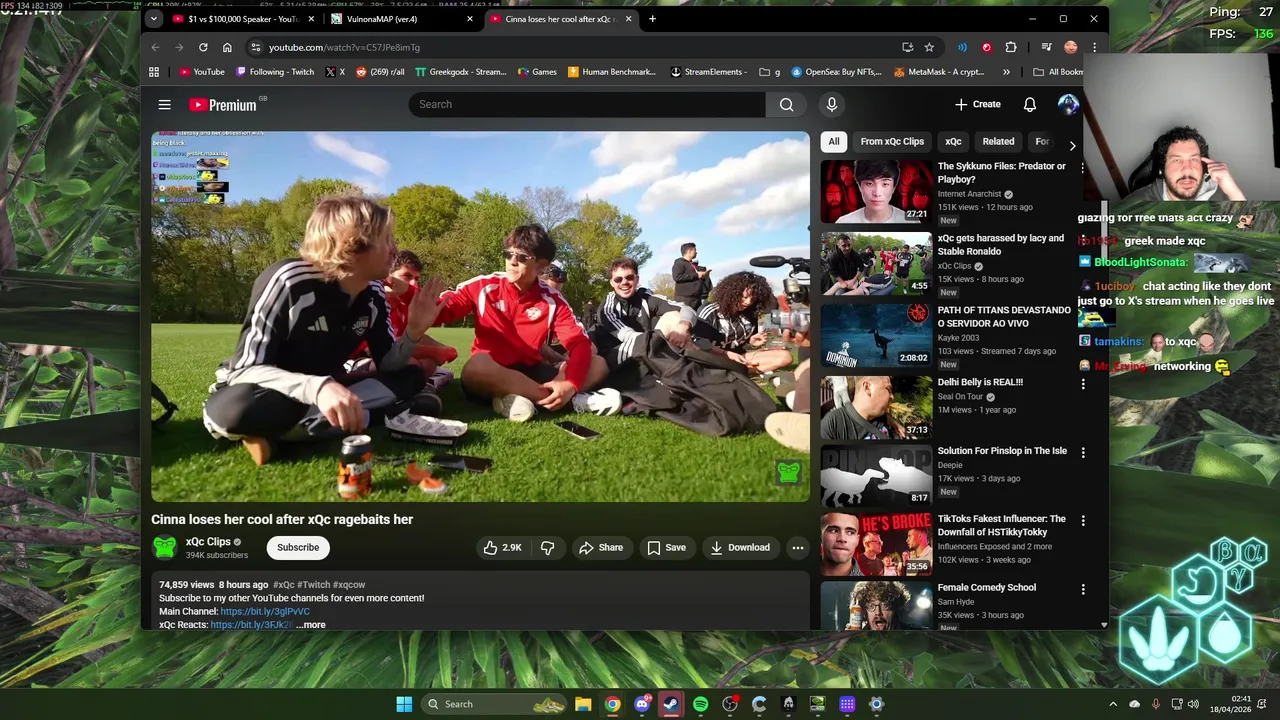Show more bookmarks with double chevron

1006,72
